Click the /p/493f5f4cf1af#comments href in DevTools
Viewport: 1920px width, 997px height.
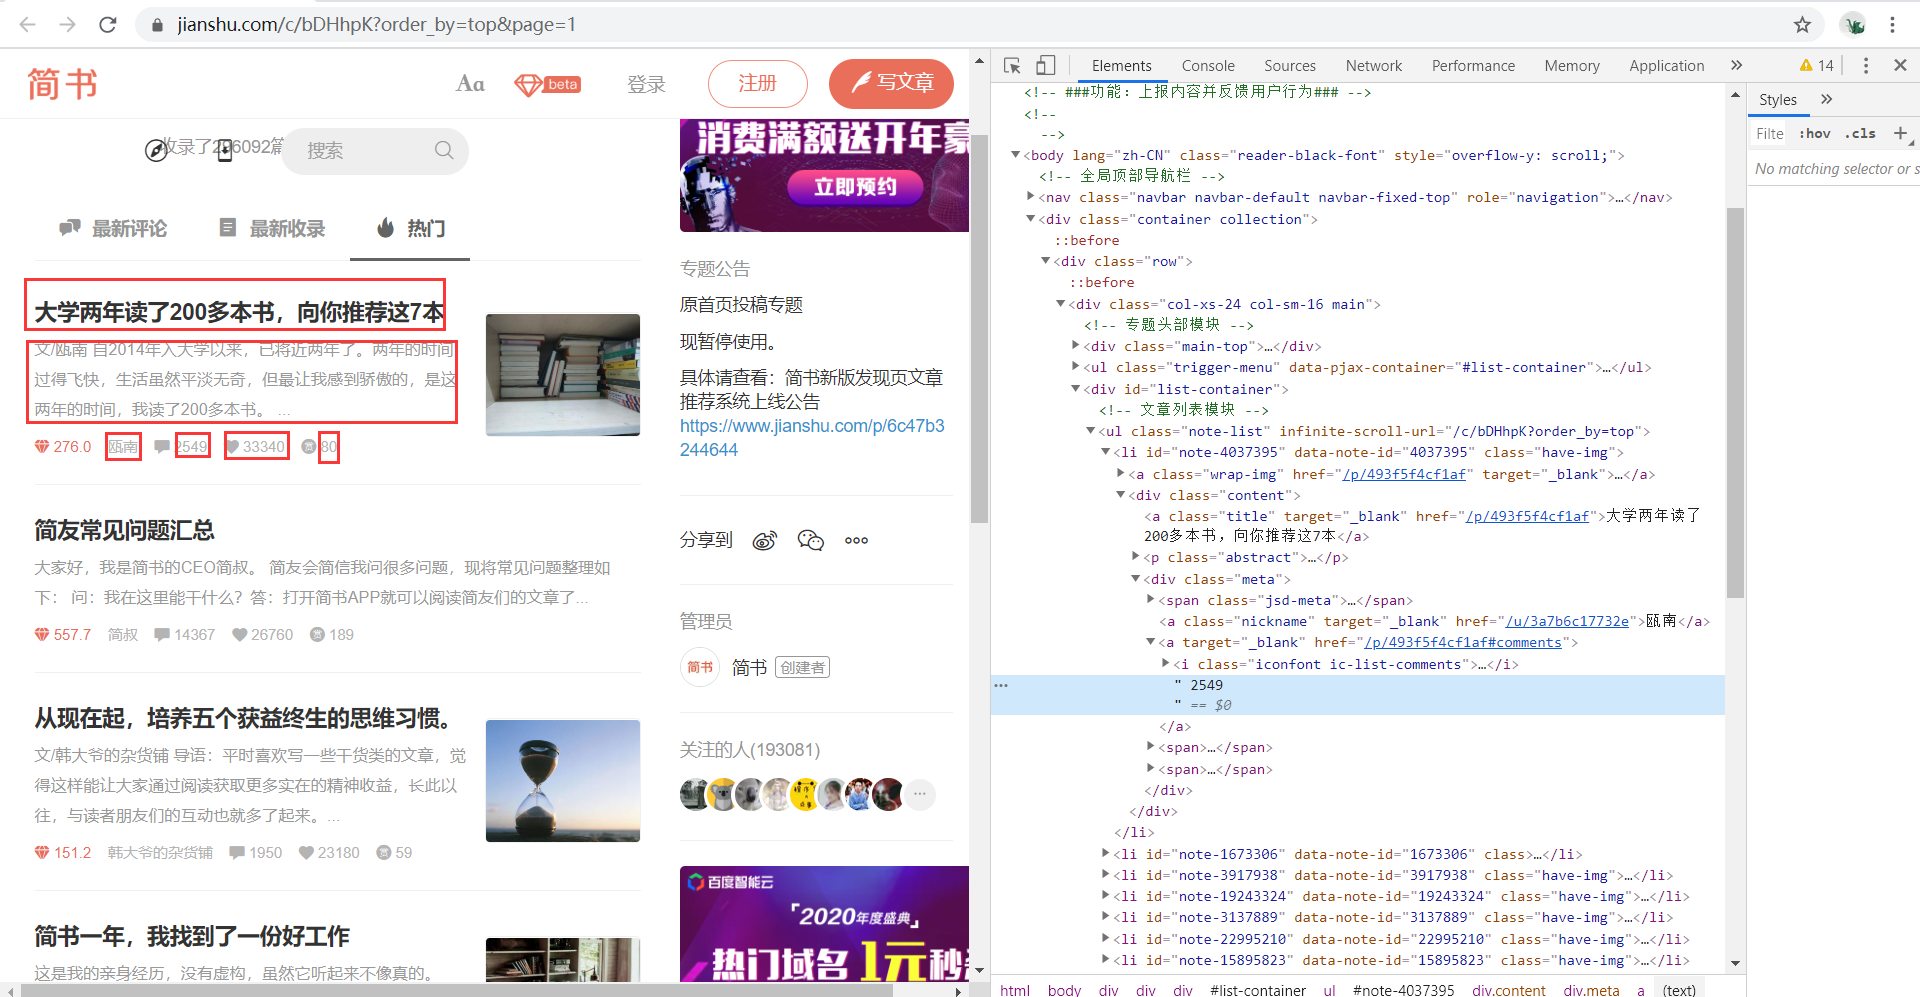[x=1463, y=642]
